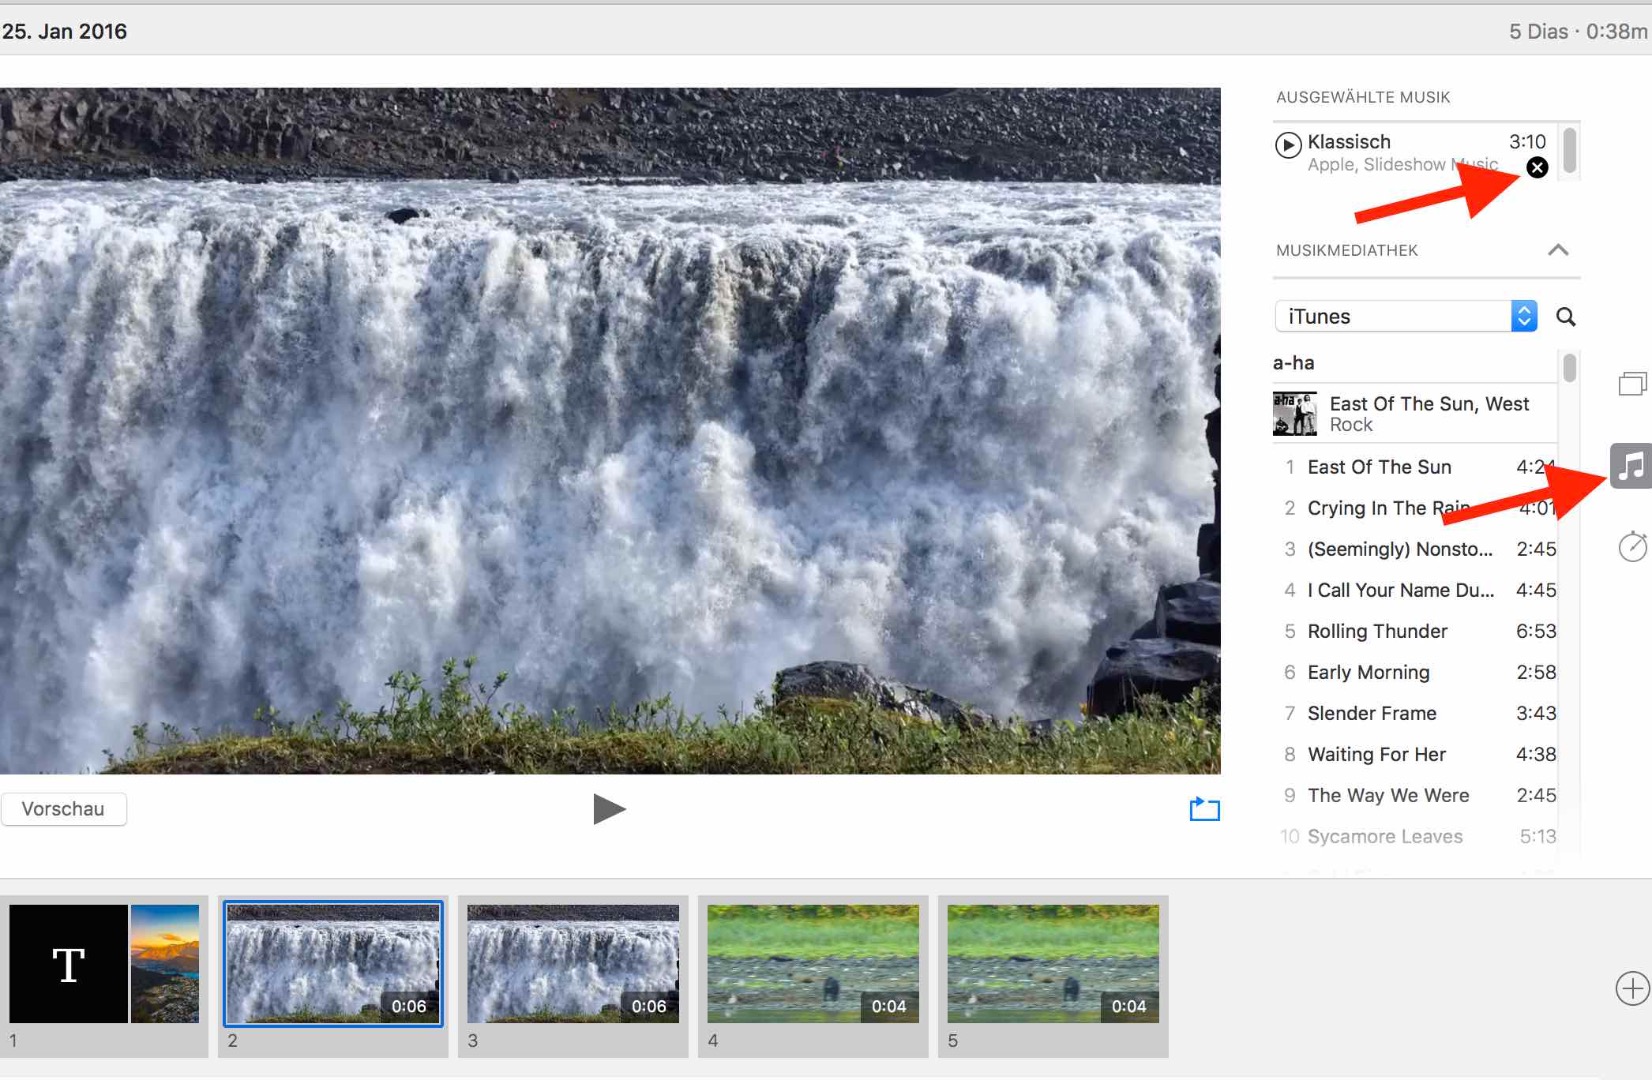The width and height of the screenshot is (1652, 1080).
Task: Choose the track Waiting For Her
Action: [x=1376, y=754]
